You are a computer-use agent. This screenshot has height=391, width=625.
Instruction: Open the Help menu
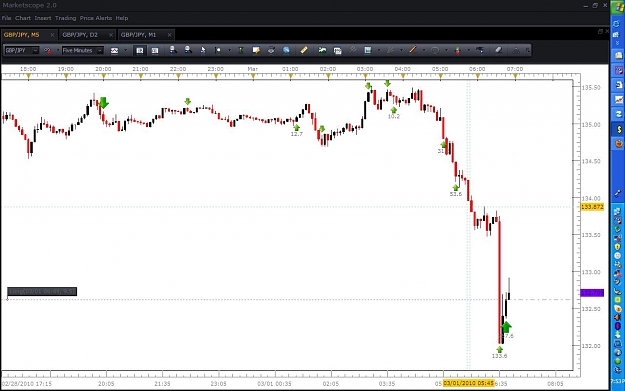click(x=122, y=18)
